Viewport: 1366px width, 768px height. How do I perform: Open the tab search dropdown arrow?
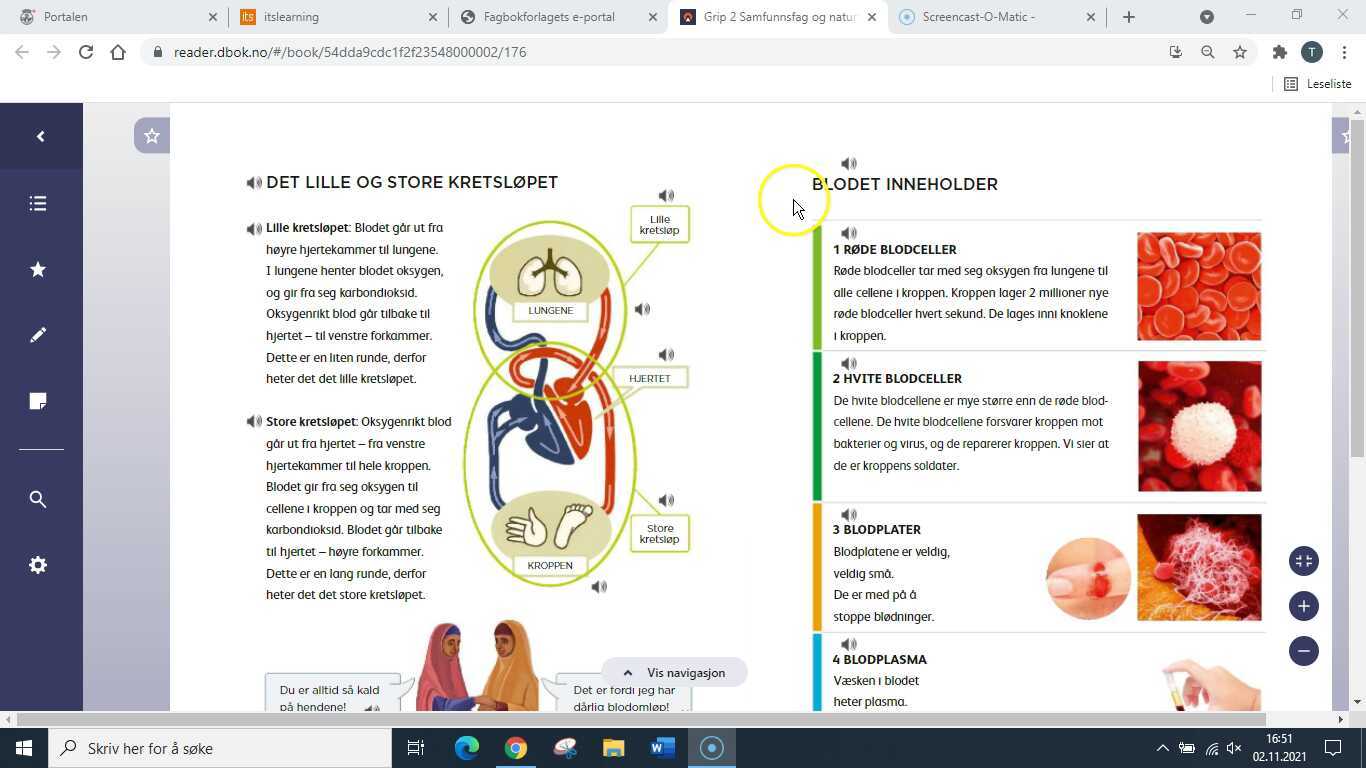tap(1207, 17)
